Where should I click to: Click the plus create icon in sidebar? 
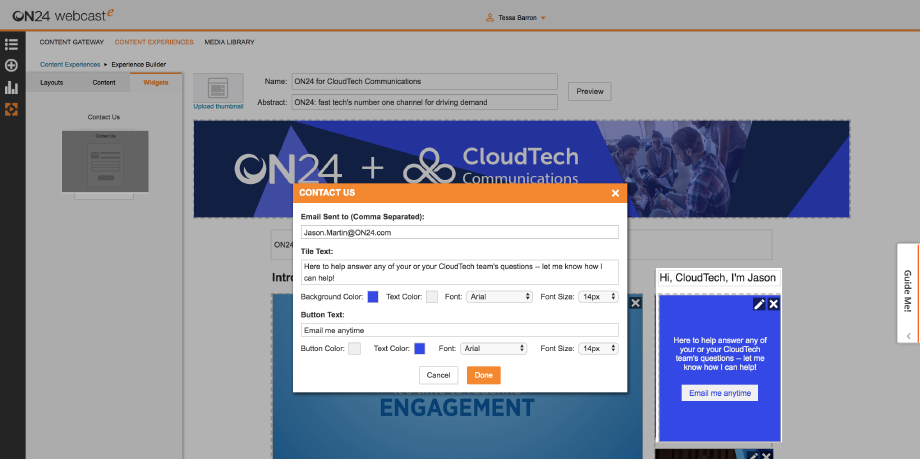(x=11, y=65)
